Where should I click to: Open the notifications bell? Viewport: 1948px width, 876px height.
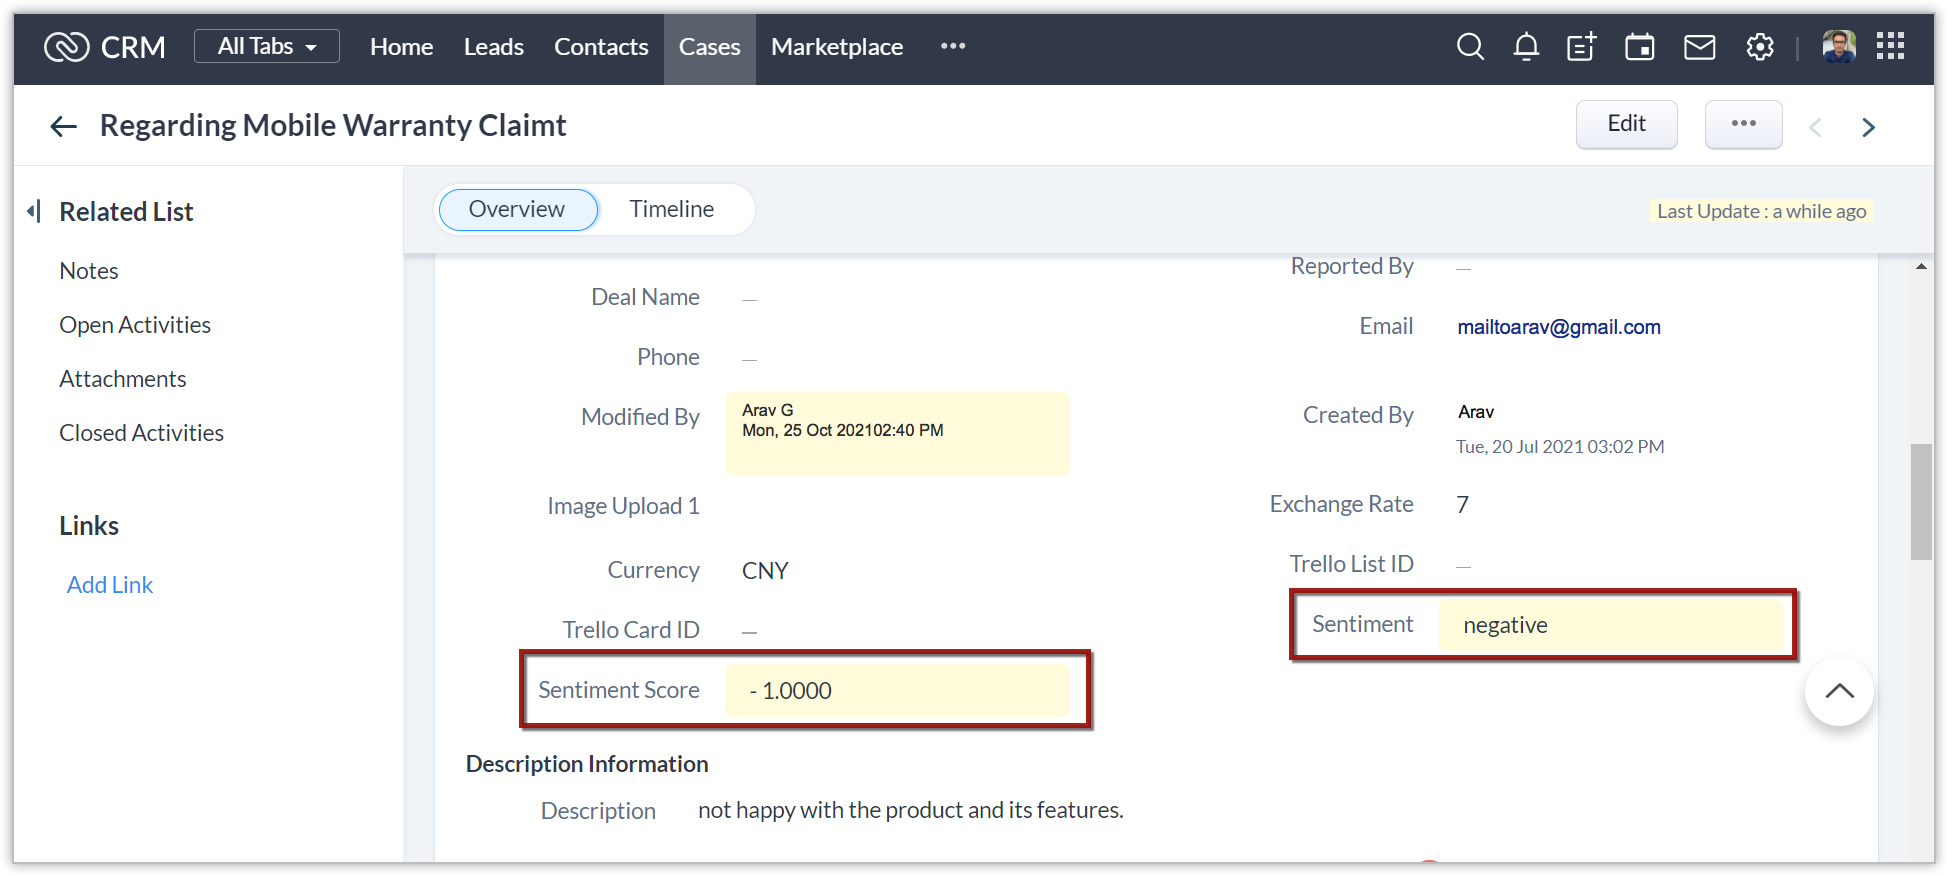pos(1526,47)
